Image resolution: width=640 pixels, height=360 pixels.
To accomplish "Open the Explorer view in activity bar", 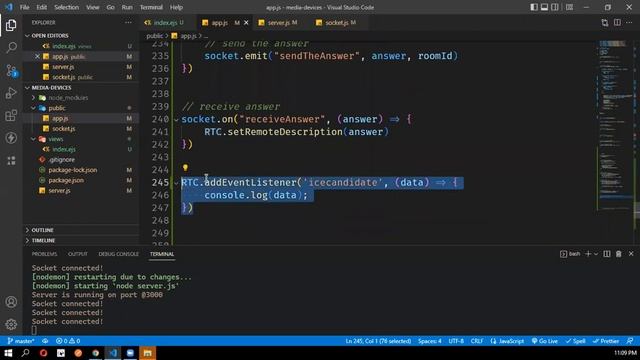I will click(11, 25).
